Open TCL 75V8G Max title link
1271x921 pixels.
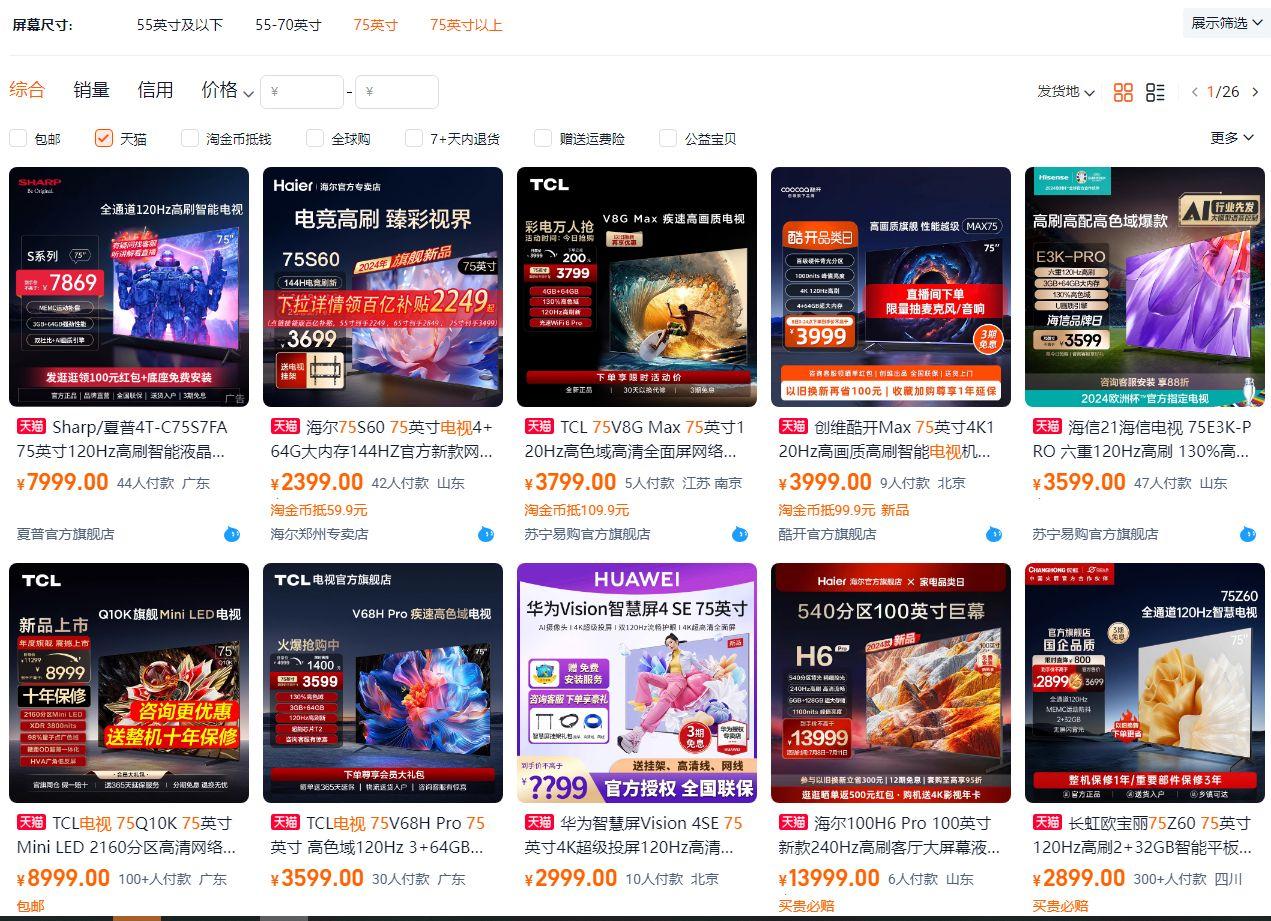635,439
